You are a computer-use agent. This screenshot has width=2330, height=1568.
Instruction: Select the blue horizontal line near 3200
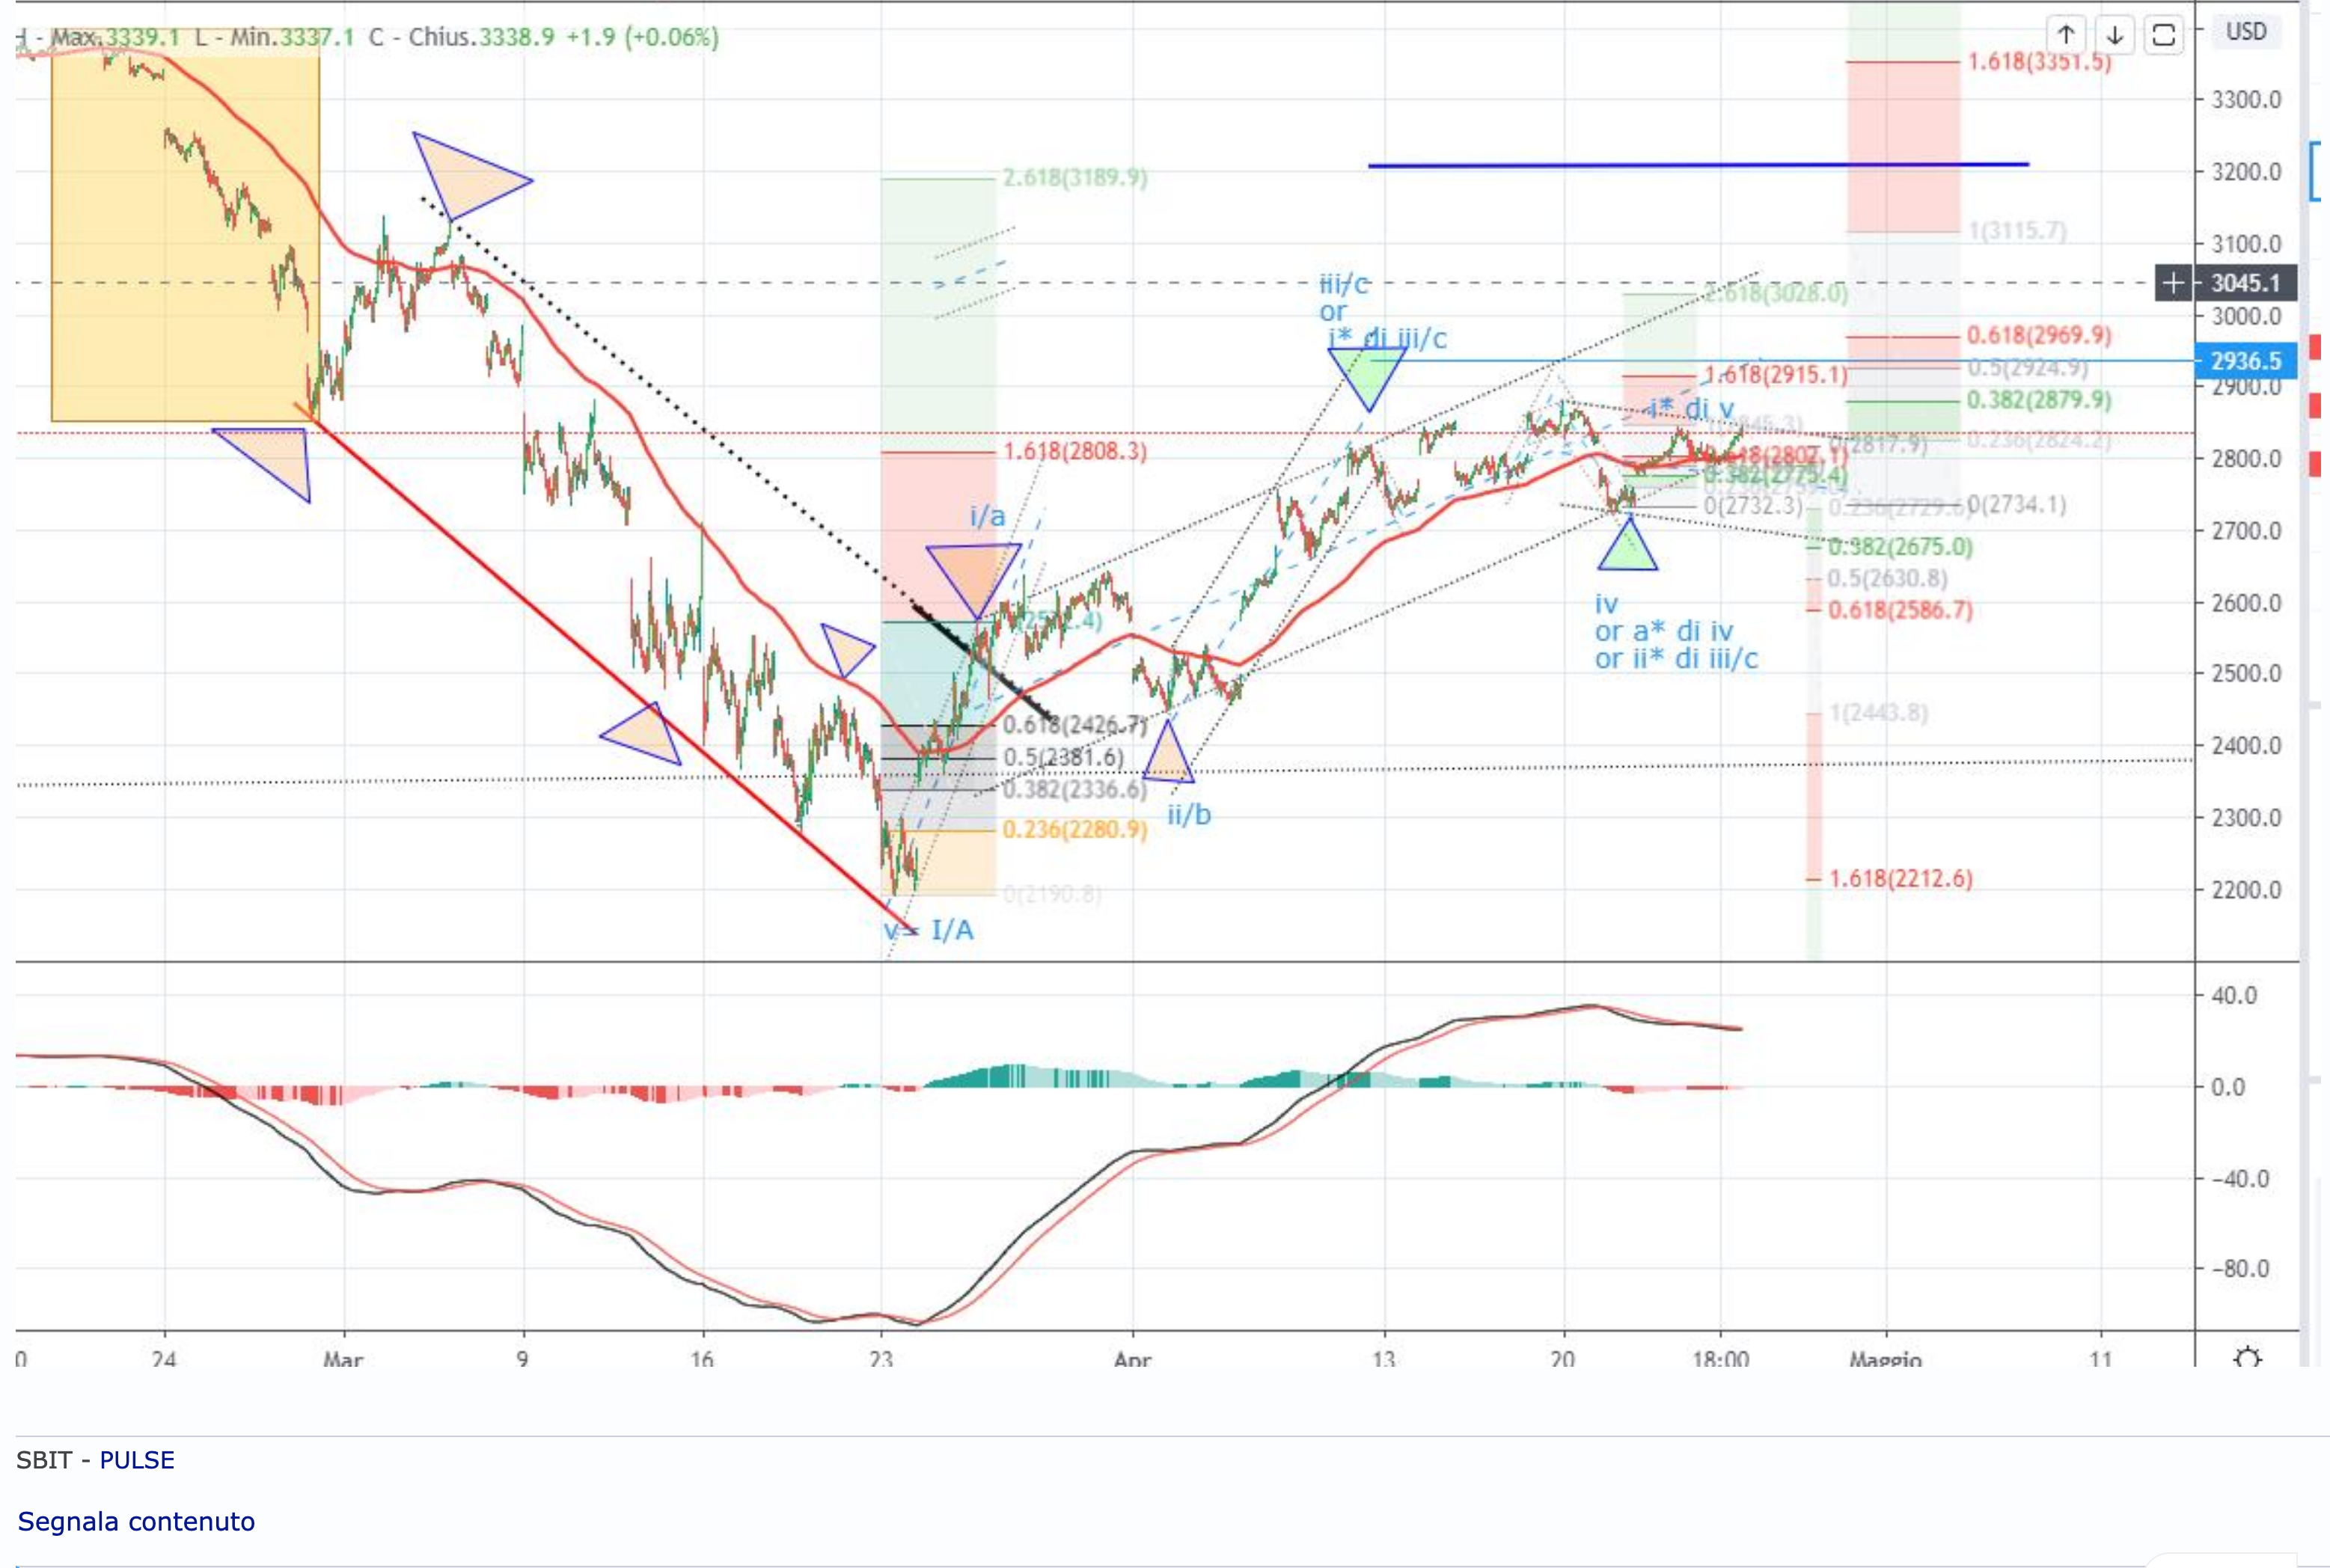1698,165
